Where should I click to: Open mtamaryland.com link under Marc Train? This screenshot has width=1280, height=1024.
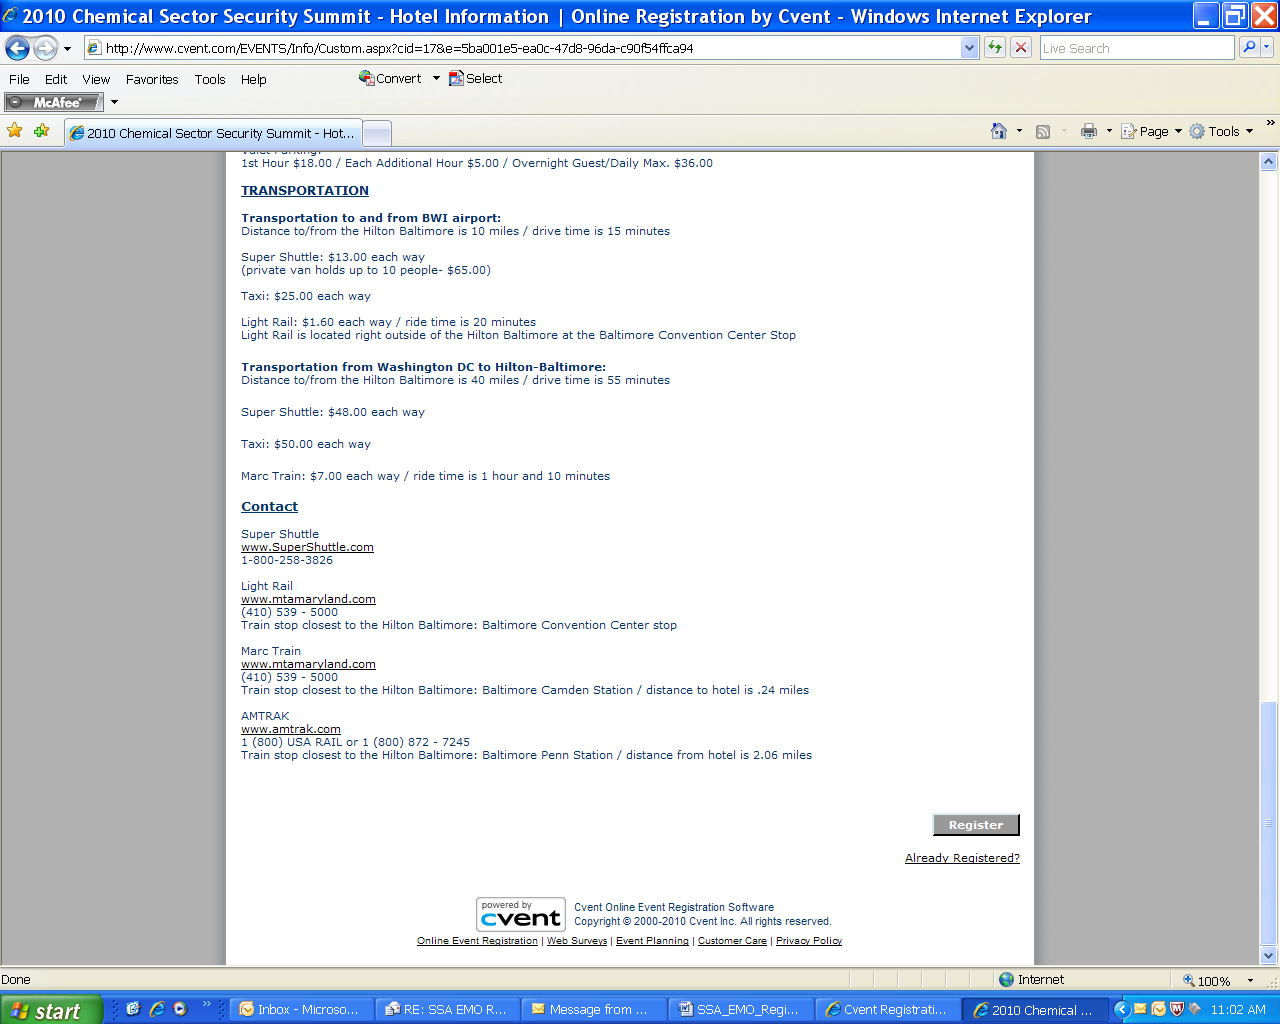click(x=308, y=664)
